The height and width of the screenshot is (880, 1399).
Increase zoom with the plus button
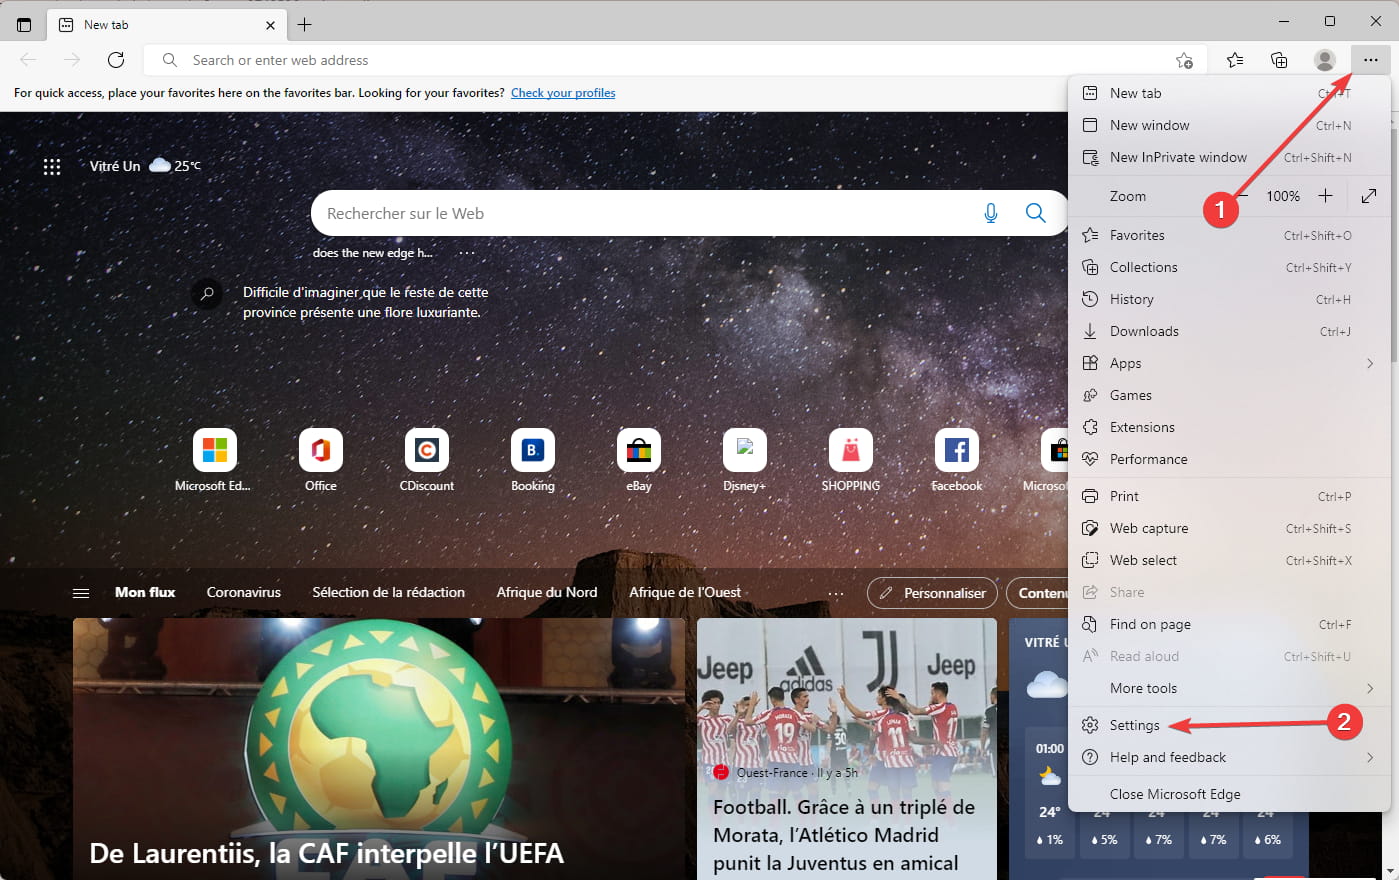click(x=1325, y=196)
